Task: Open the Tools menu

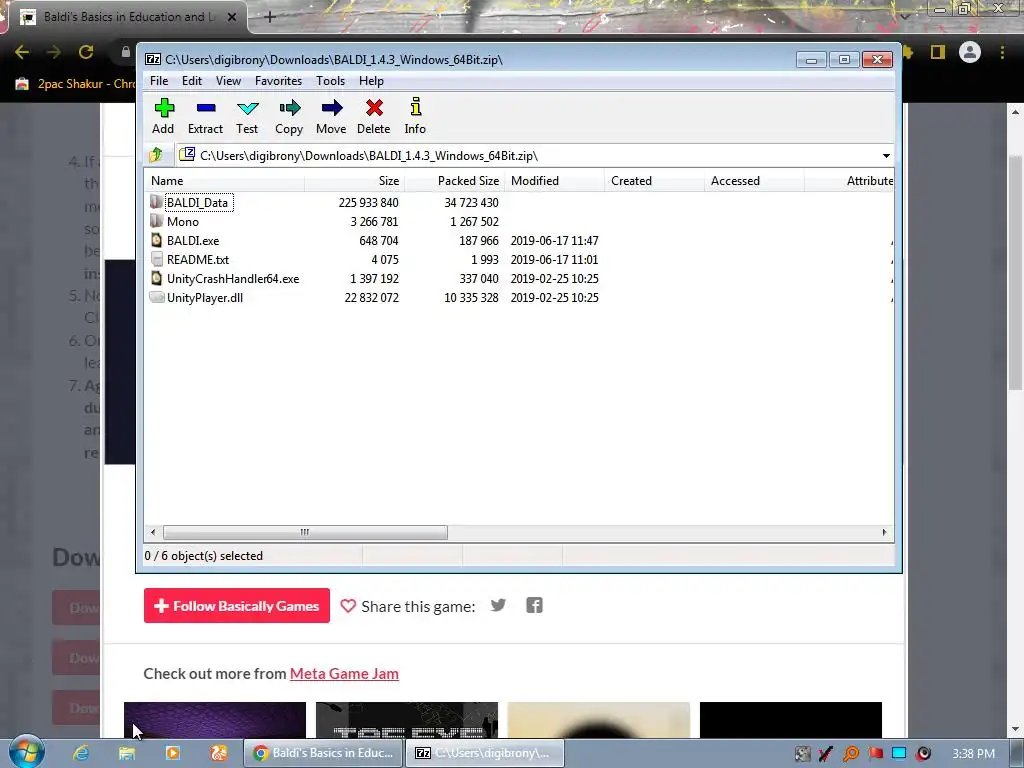Action: (330, 81)
